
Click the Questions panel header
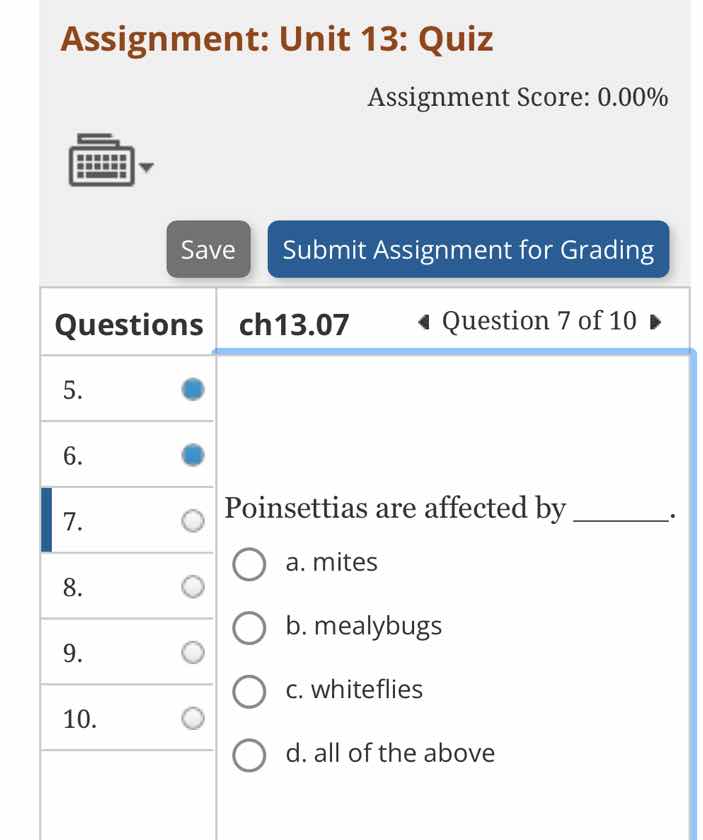(128, 324)
